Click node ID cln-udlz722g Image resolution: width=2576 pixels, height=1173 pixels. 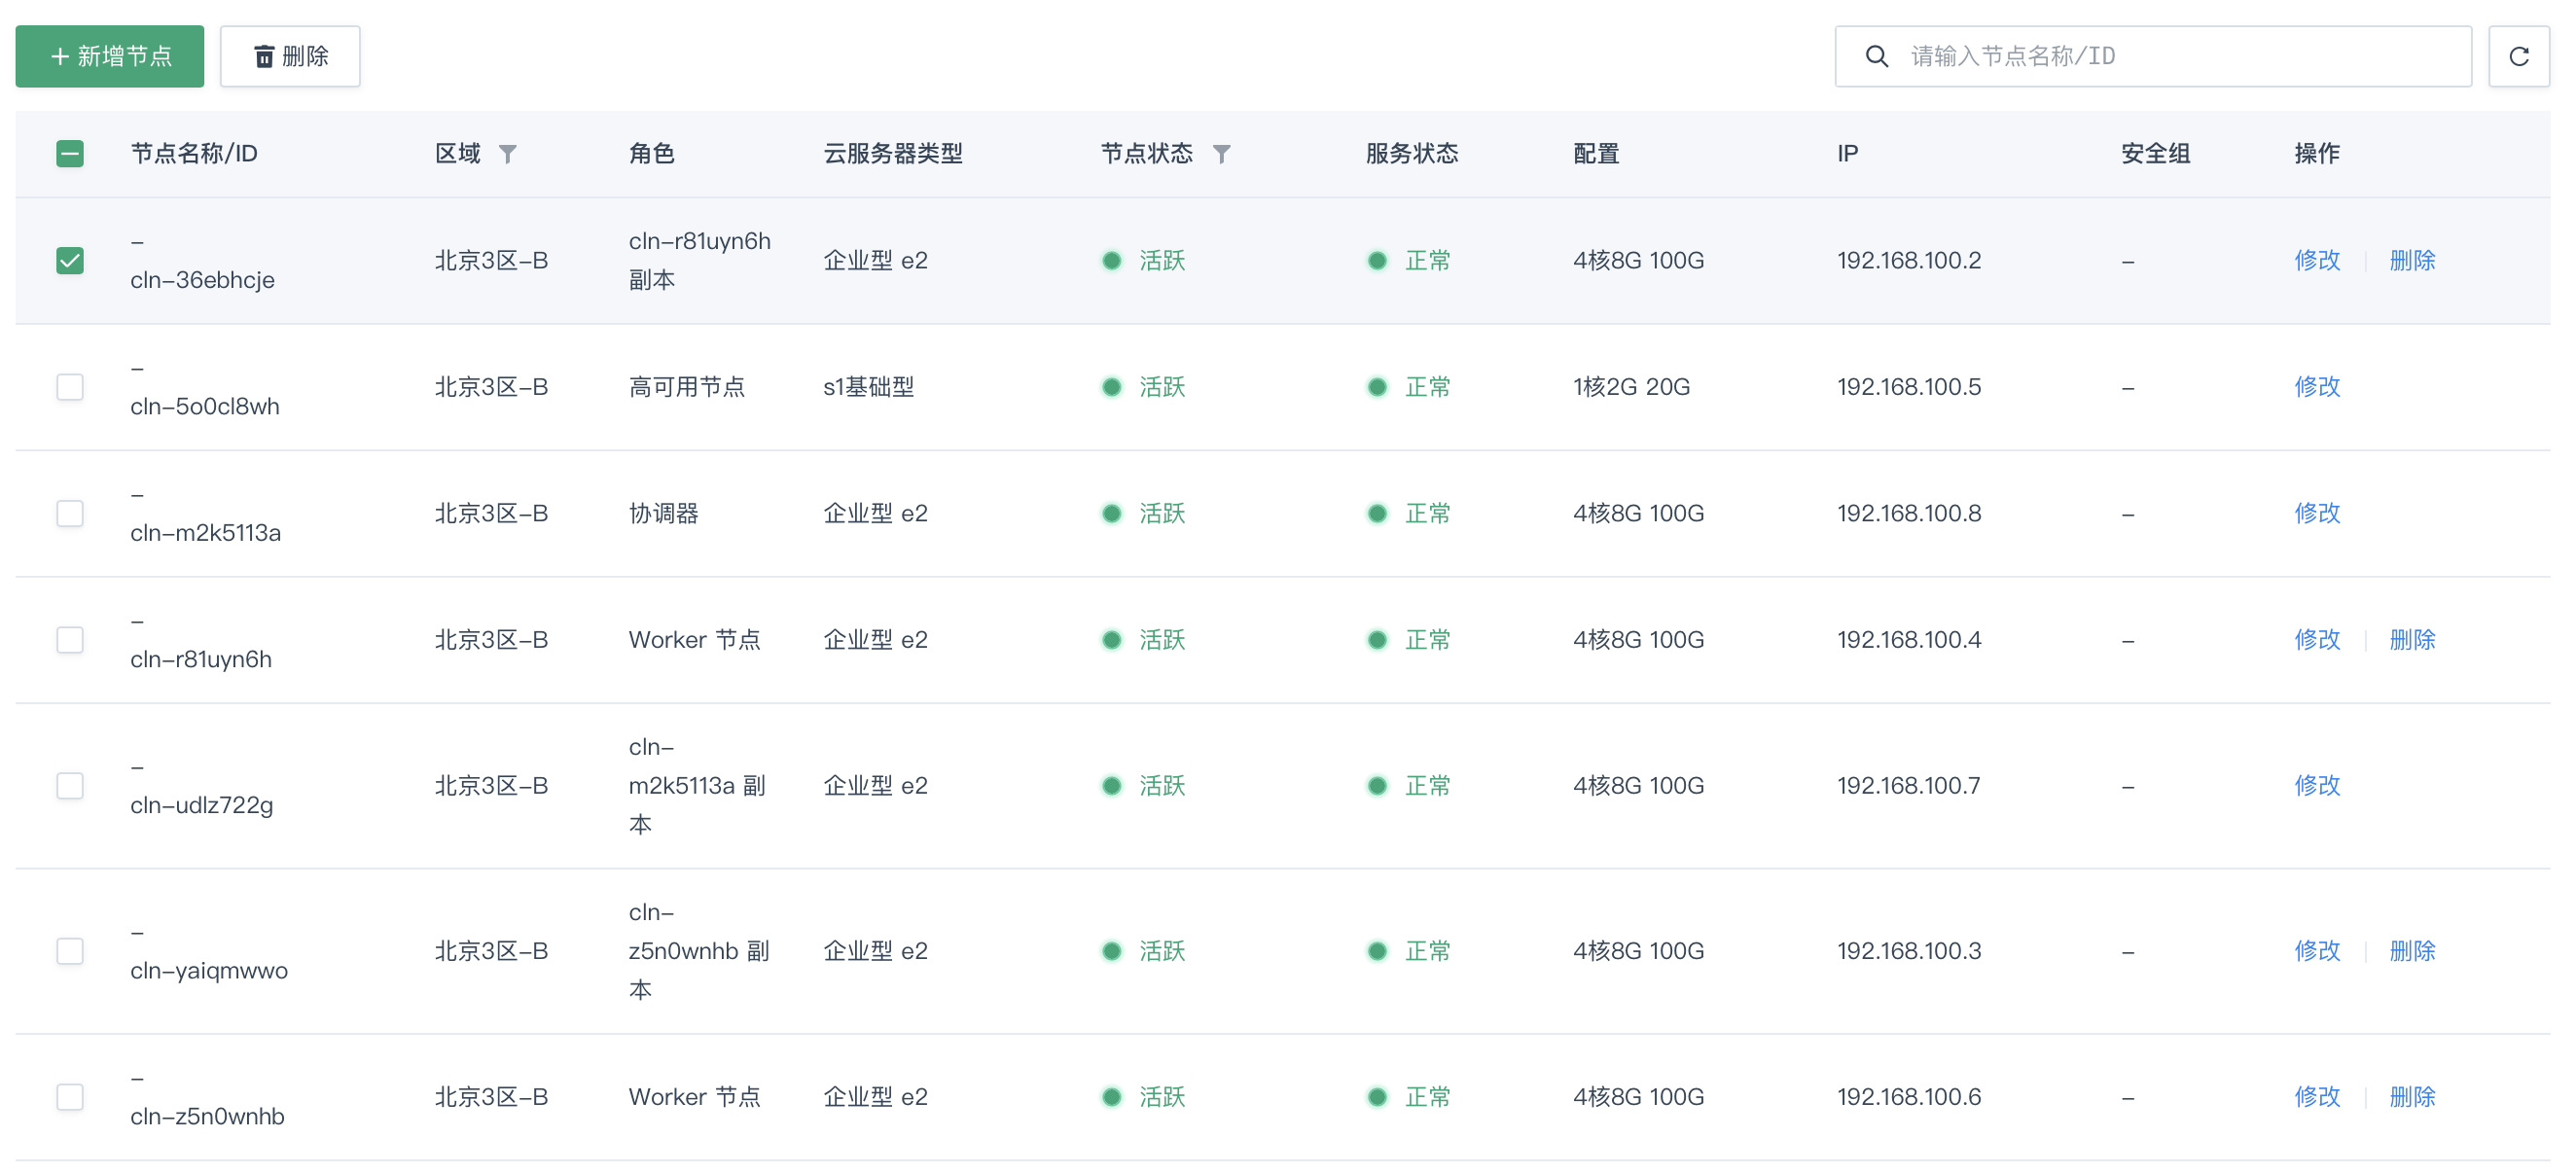[202, 806]
